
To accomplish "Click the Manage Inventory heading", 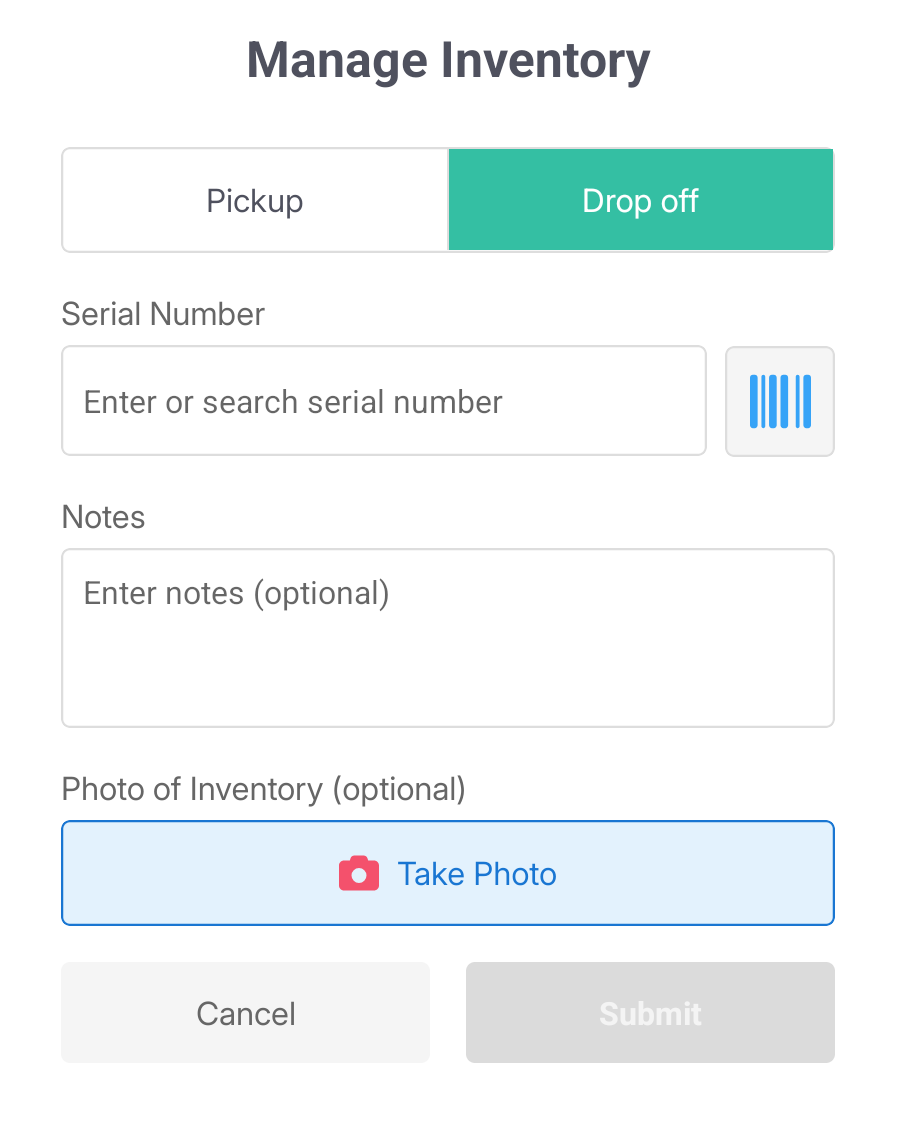I will coord(448,60).
